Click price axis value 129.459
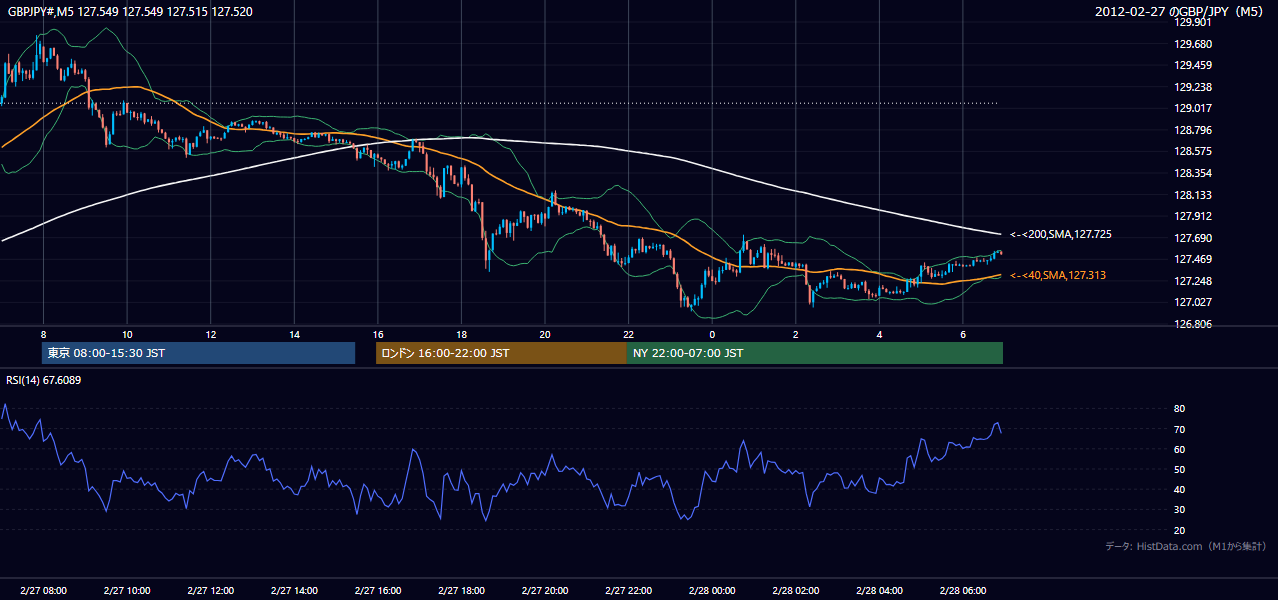This screenshot has width=1278, height=600. click(1193, 65)
